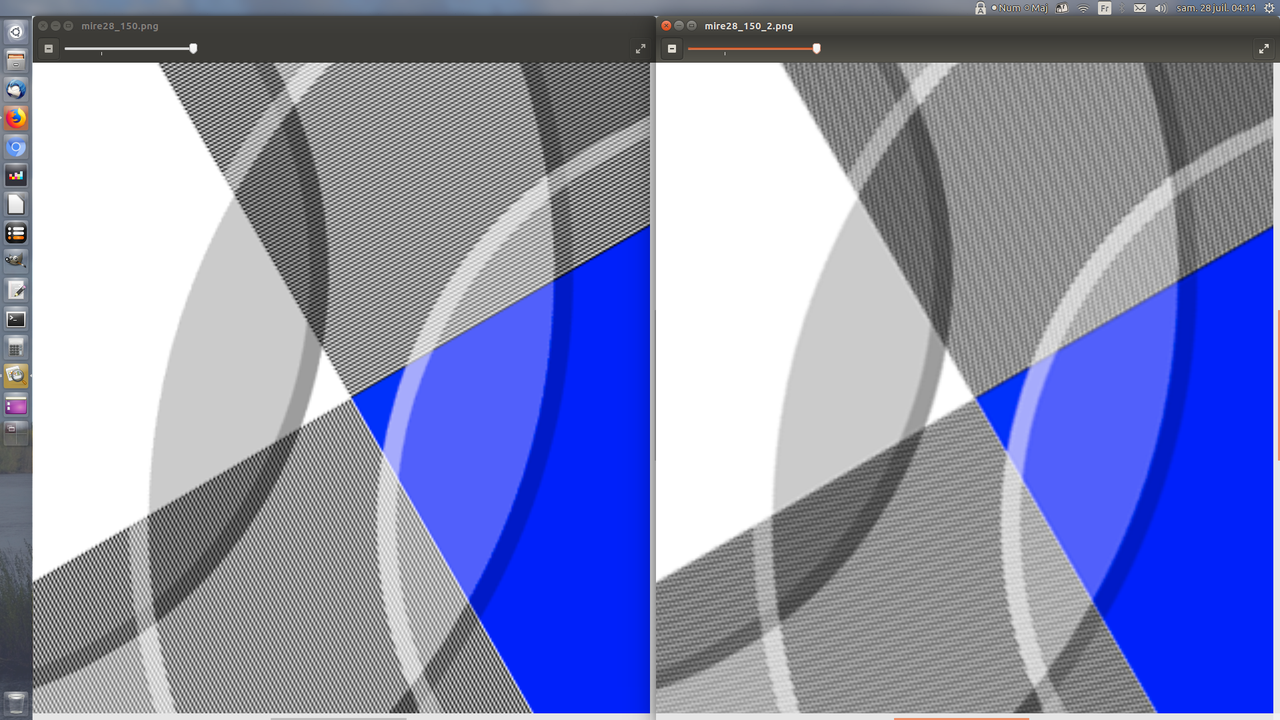Viewport: 1280px width, 720px height.
Task: Open the Terminal from the dock
Action: tap(15, 319)
